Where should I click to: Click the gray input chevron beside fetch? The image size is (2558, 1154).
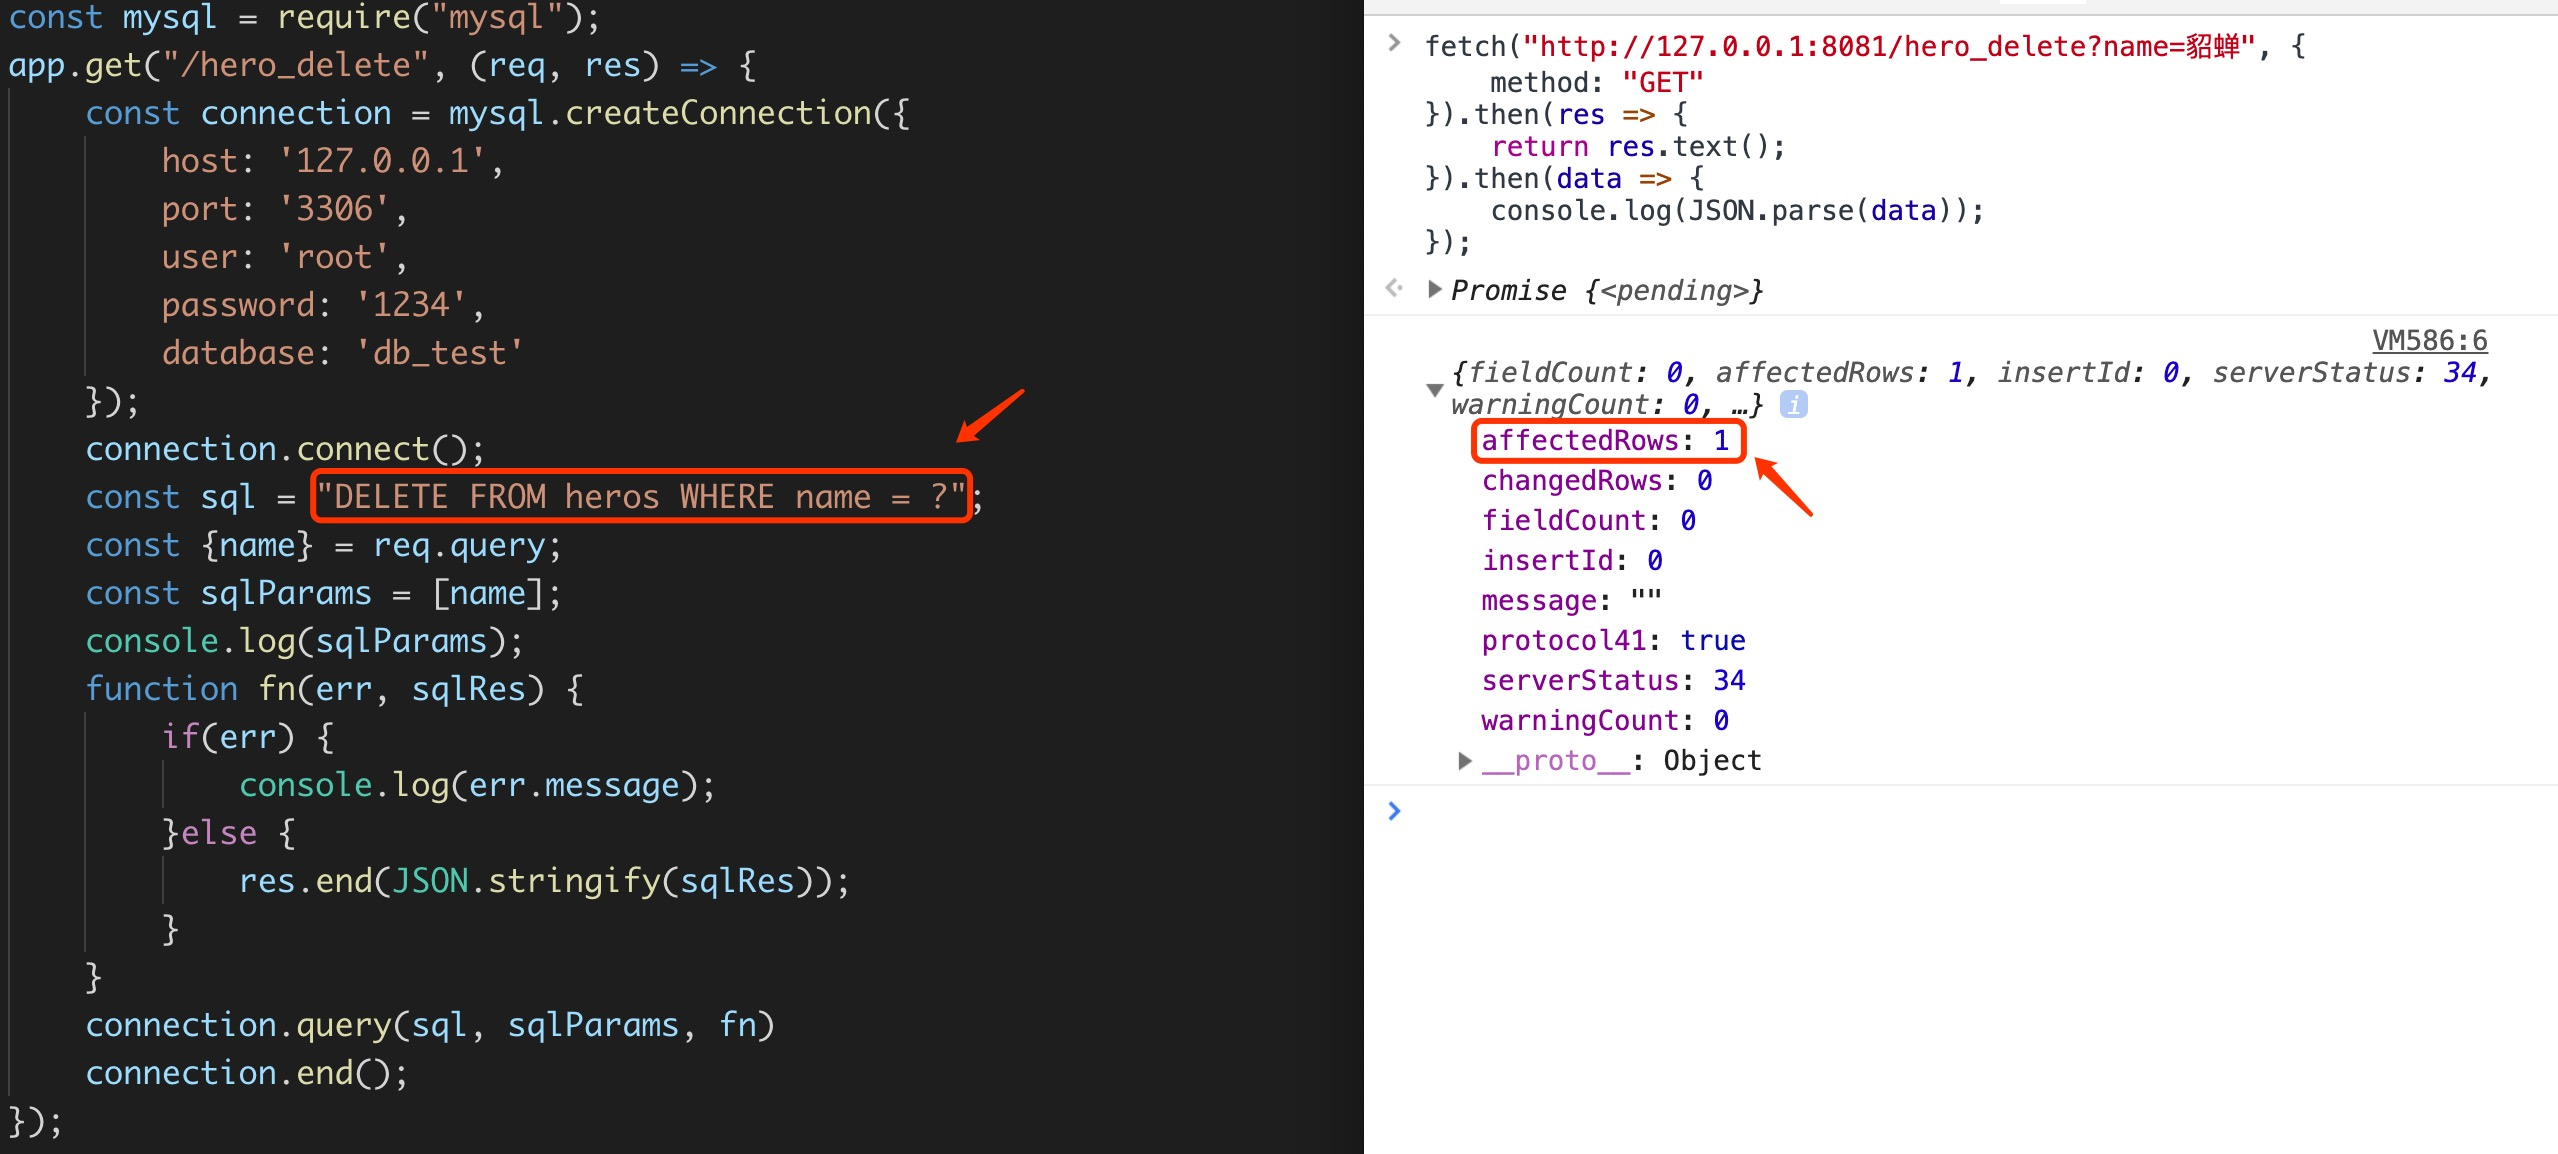pyautogui.click(x=1394, y=43)
